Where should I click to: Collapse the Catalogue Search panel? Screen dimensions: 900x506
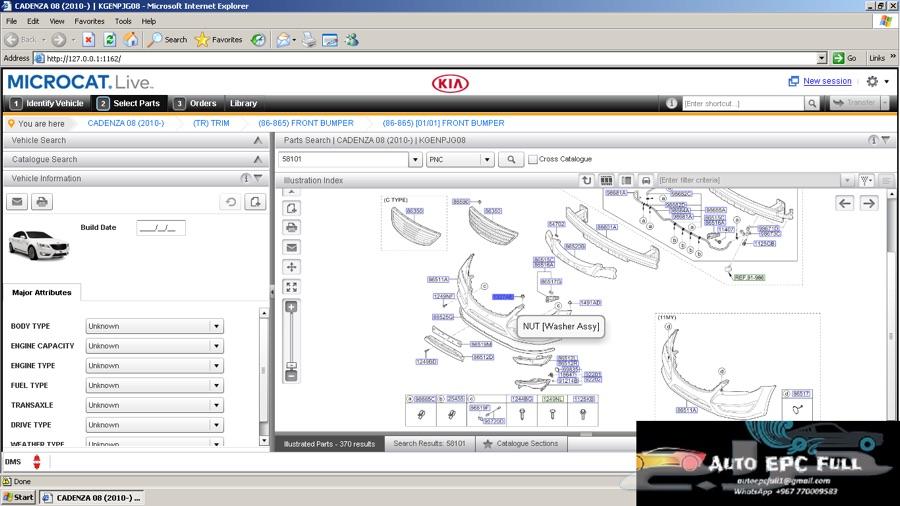click(x=258, y=159)
